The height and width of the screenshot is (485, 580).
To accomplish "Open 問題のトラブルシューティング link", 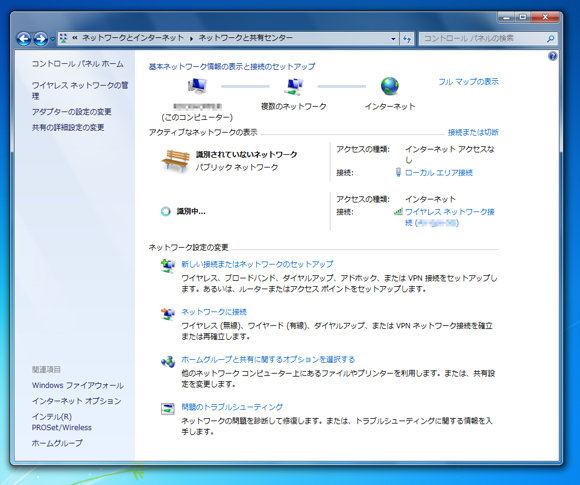I will (232, 407).
